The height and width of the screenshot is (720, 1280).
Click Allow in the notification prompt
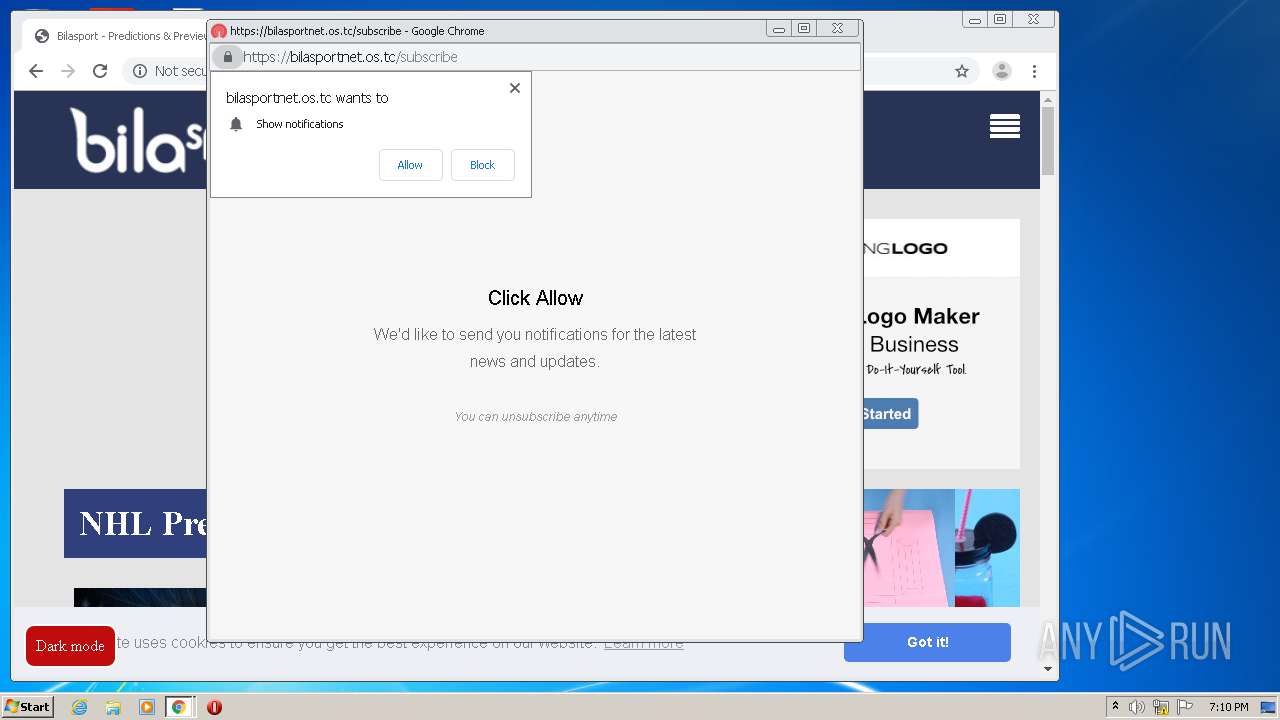pyautogui.click(x=410, y=165)
